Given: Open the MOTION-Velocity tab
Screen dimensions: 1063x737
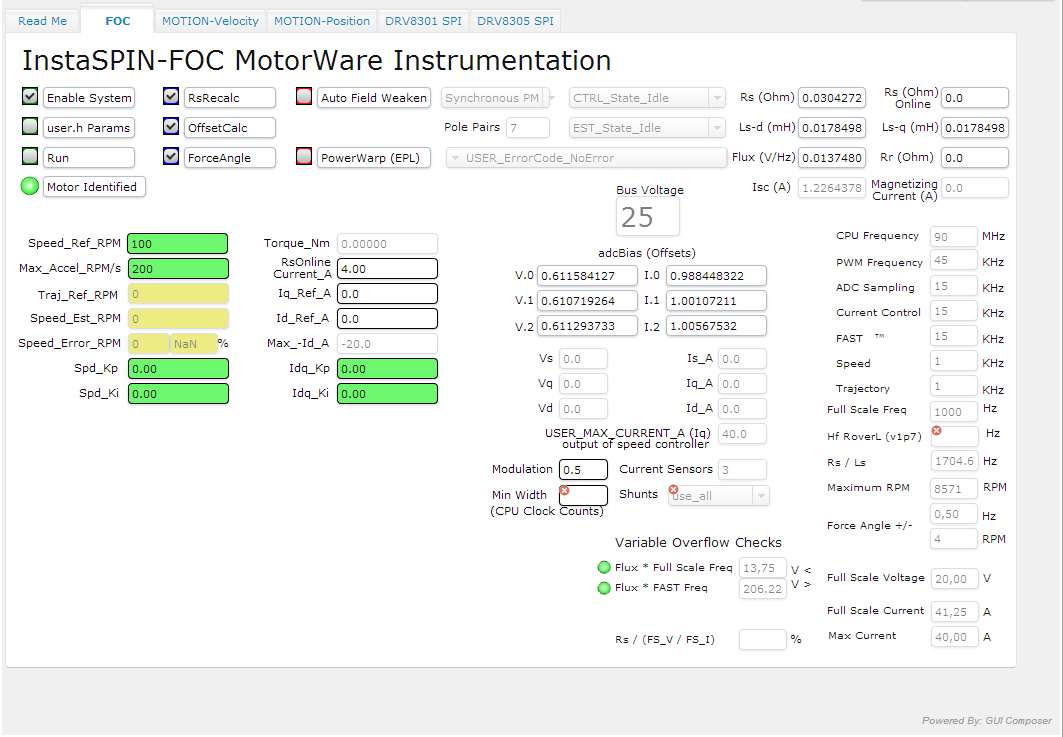Looking at the screenshot, I should [x=210, y=21].
